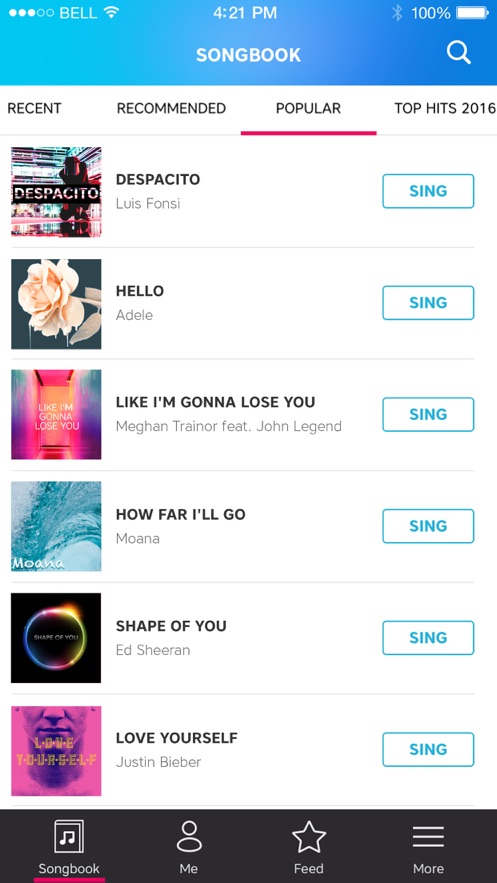Switch to the Recent tab
The width and height of the screenshot is (497, 883).
[34, 108]
